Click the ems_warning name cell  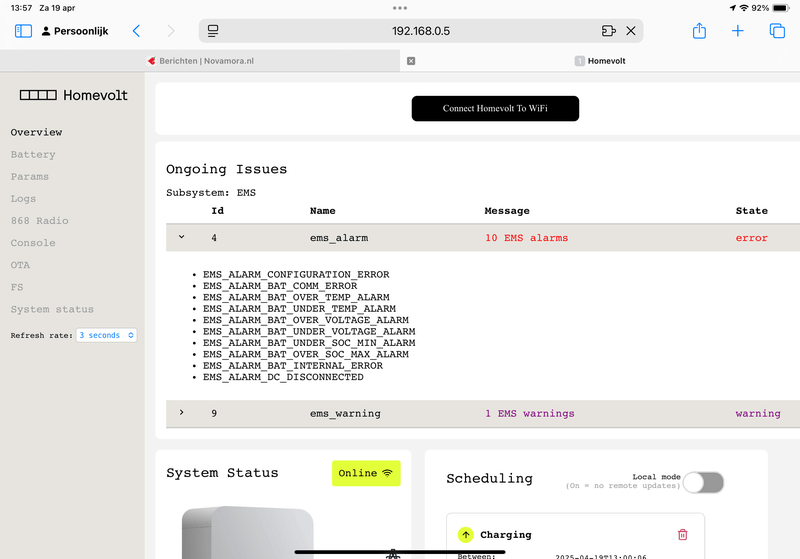point(345,414)
